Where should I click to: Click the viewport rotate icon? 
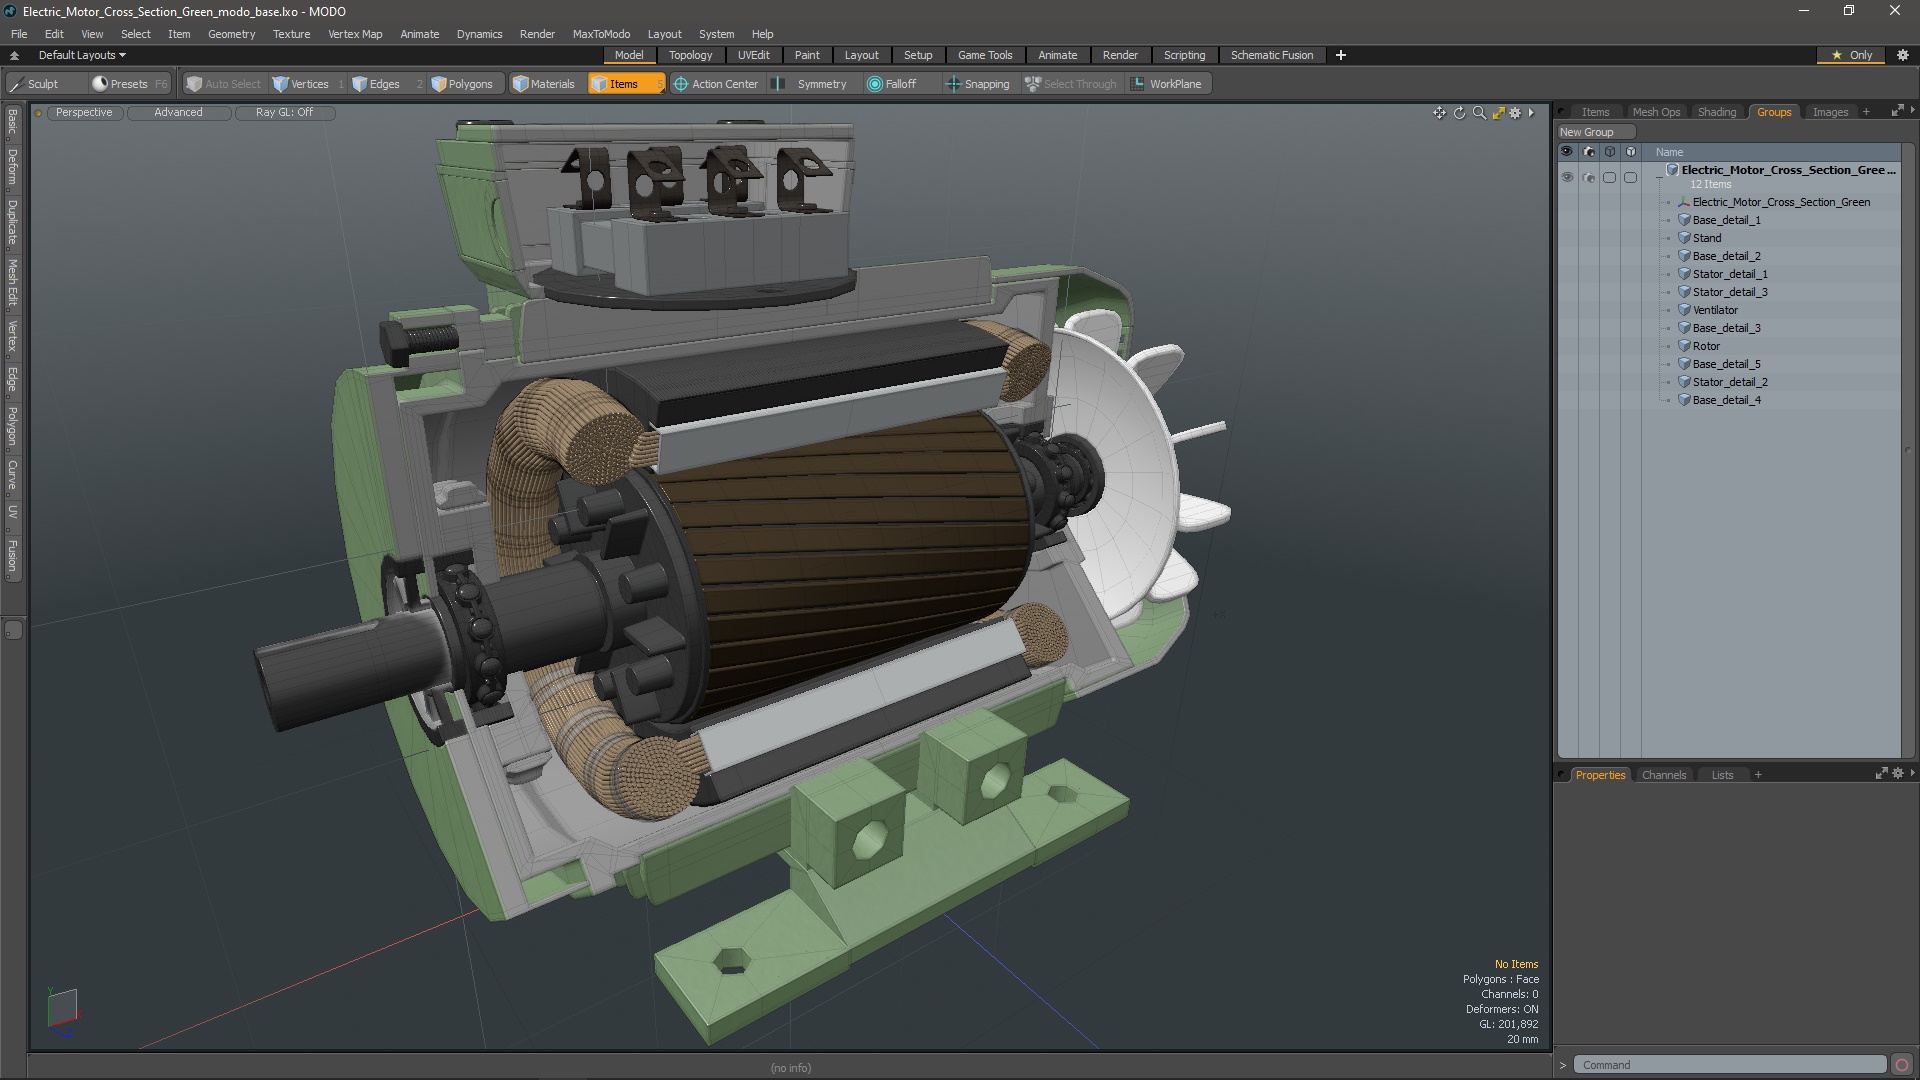click(1459, 113)
